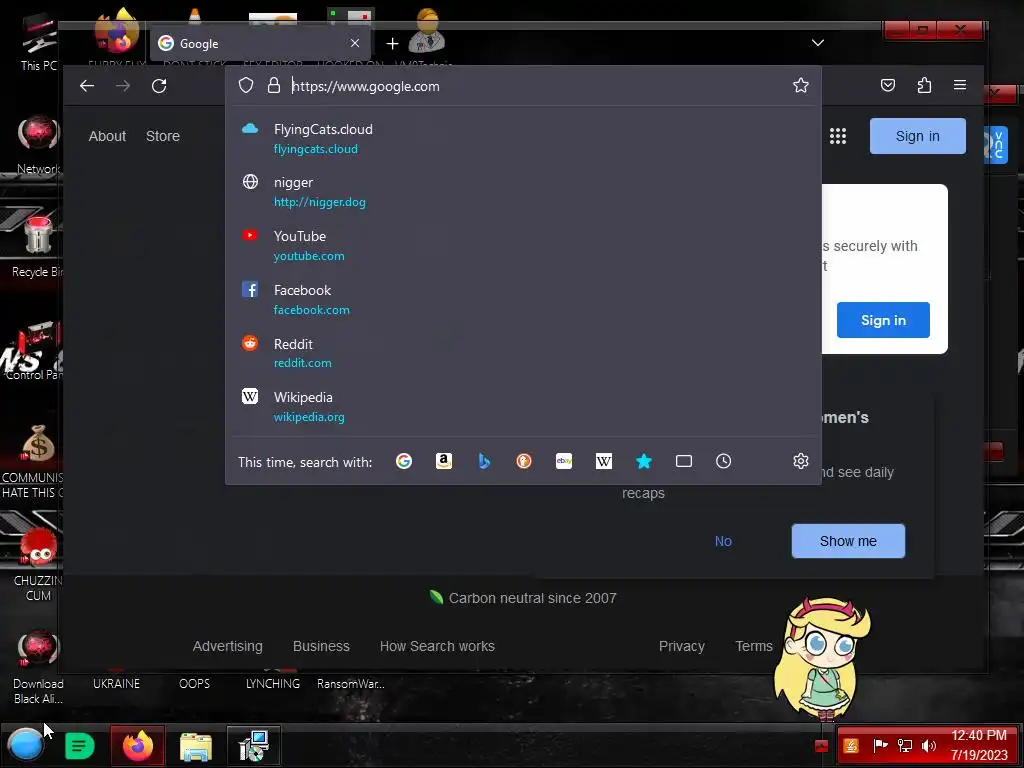This screenshot has height=768, width=1024.
Task: Select the Recycle Bin desktop icon
Action: tap(37, 248)
